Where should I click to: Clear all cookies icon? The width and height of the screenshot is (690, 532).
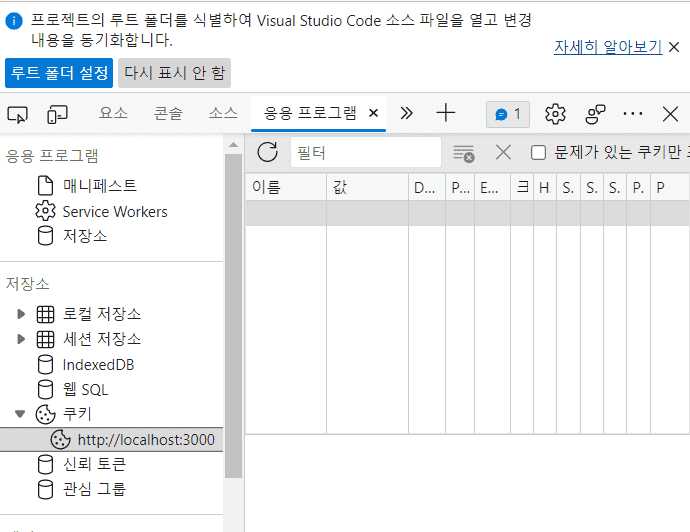click(464, 154)
